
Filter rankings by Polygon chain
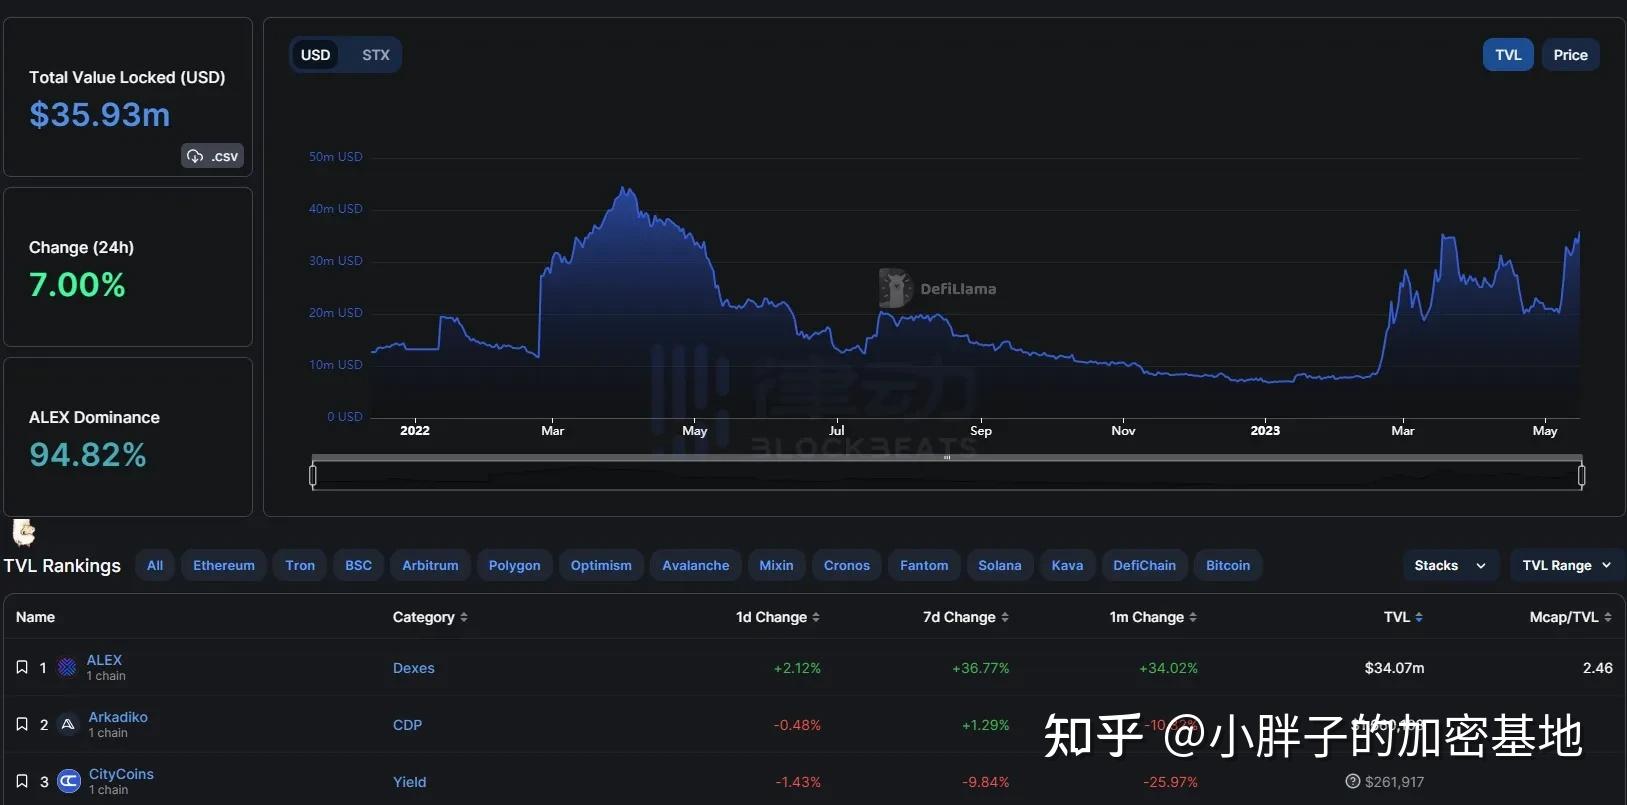tap(514, 565)
